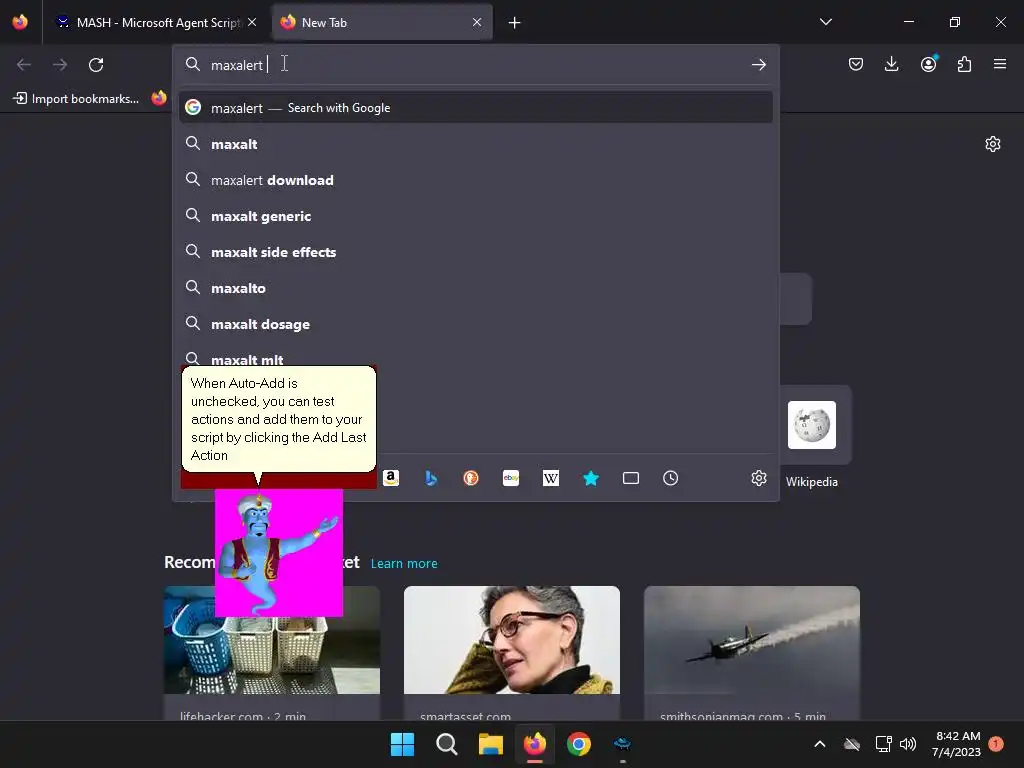This screenshot has width=1024, height=768.
Task: Choose 'maxalt dosage' suggestion
Action: click(x=475, y=324)
